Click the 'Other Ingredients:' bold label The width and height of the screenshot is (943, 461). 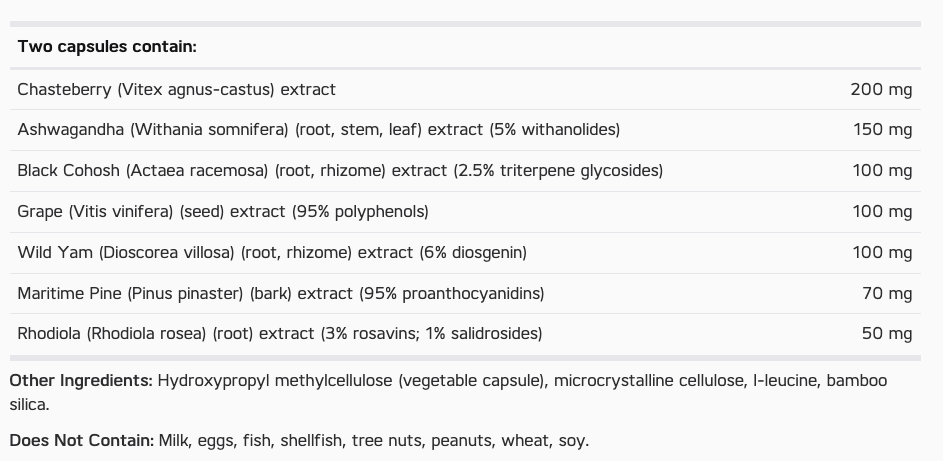click(81, 380)
